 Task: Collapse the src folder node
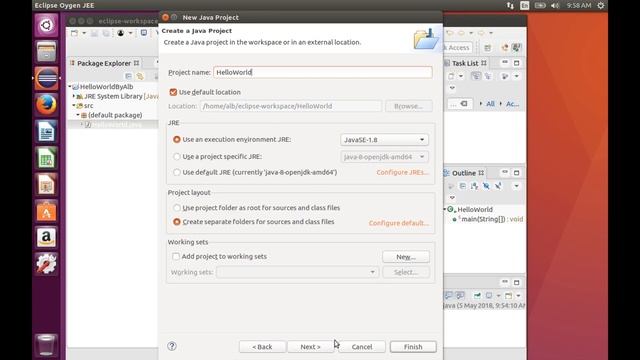[x=74, y=105]
